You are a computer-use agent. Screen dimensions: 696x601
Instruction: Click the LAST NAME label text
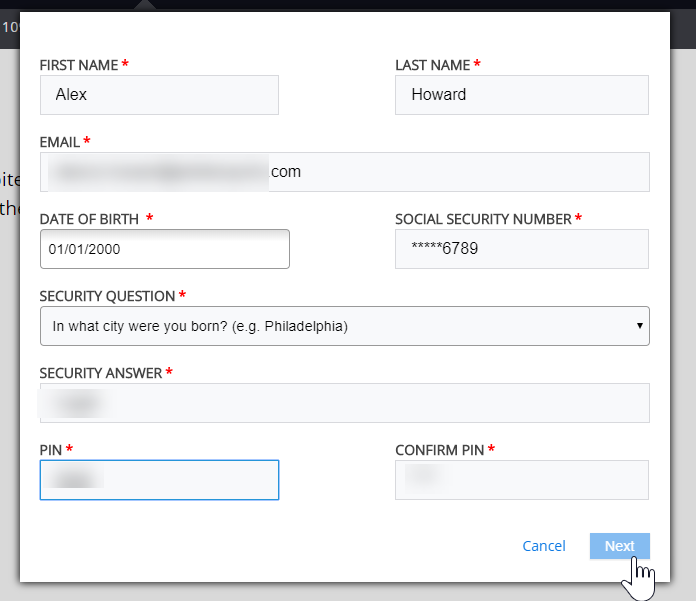click(x=432, y=65)
